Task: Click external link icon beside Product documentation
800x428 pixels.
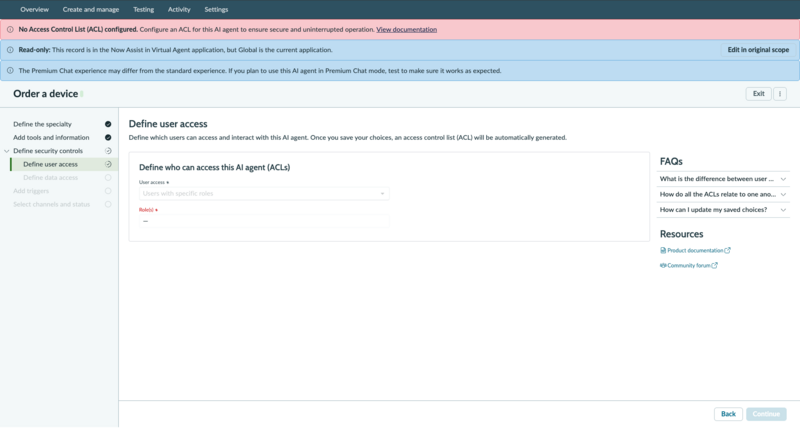Action: tap(728, 250)
